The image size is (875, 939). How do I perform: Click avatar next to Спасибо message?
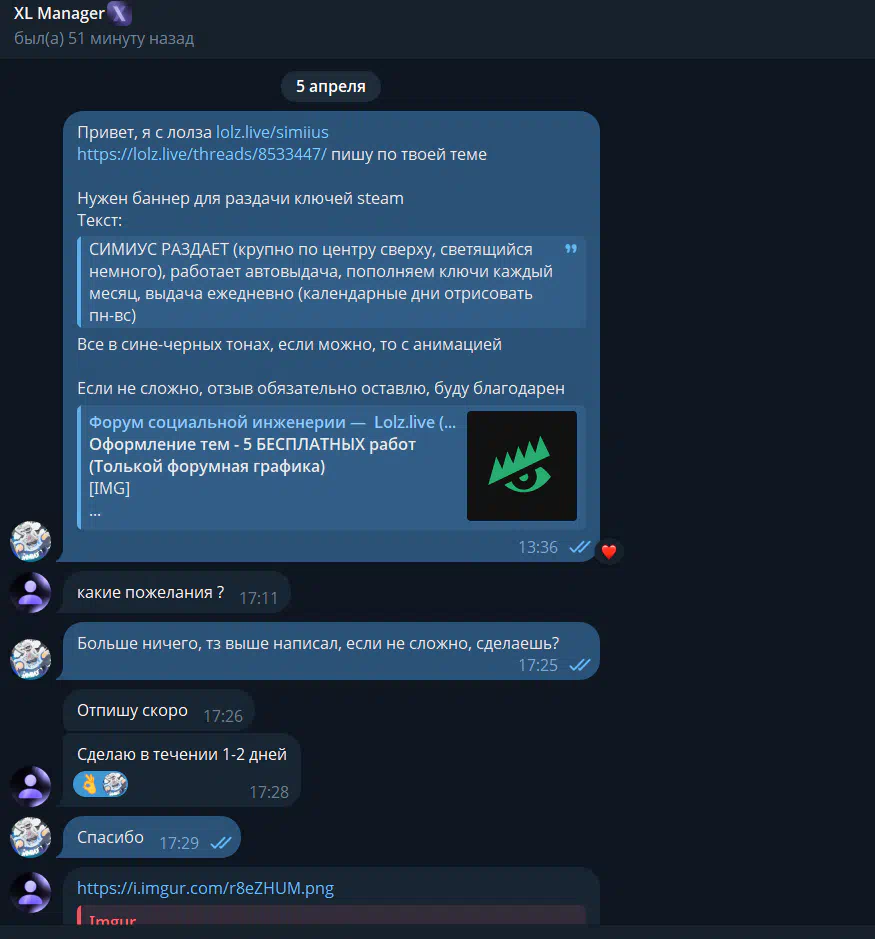pyautogui.click(x=31, y=837)
